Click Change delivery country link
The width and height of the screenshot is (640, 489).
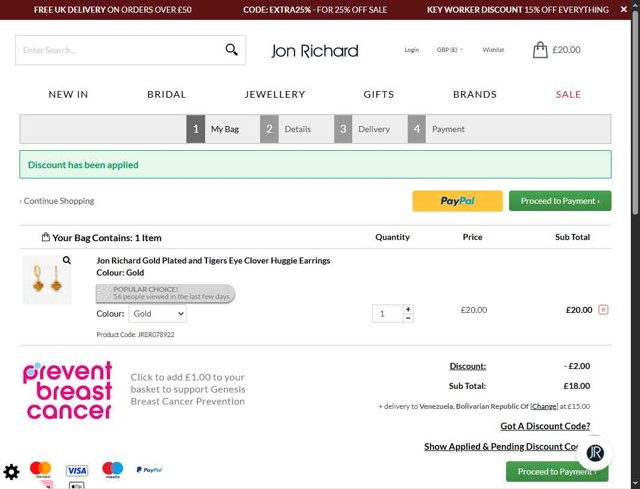click(544, 406)
